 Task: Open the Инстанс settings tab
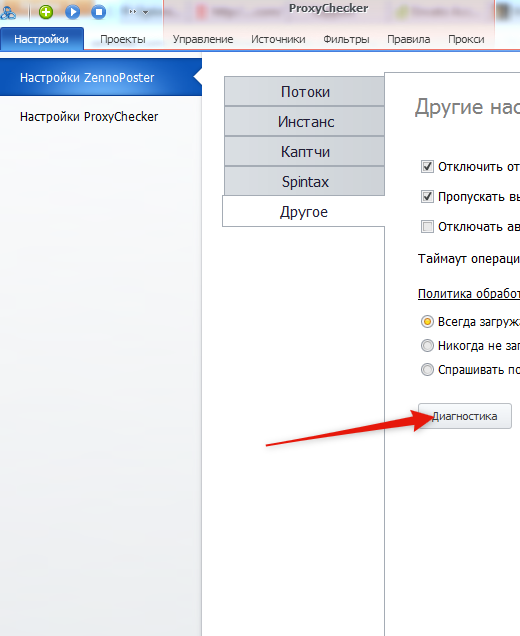(x=305, y=122)
